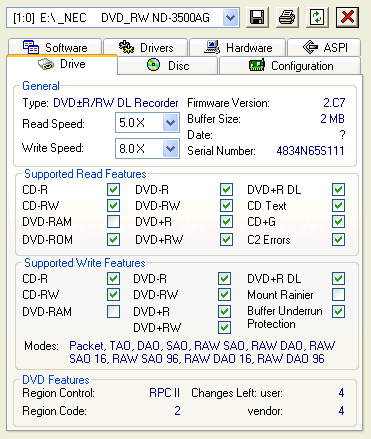Click the Disc tab CD icon
Image resolution: width=371 pixels, height=439 pixels.
[153, 65]
